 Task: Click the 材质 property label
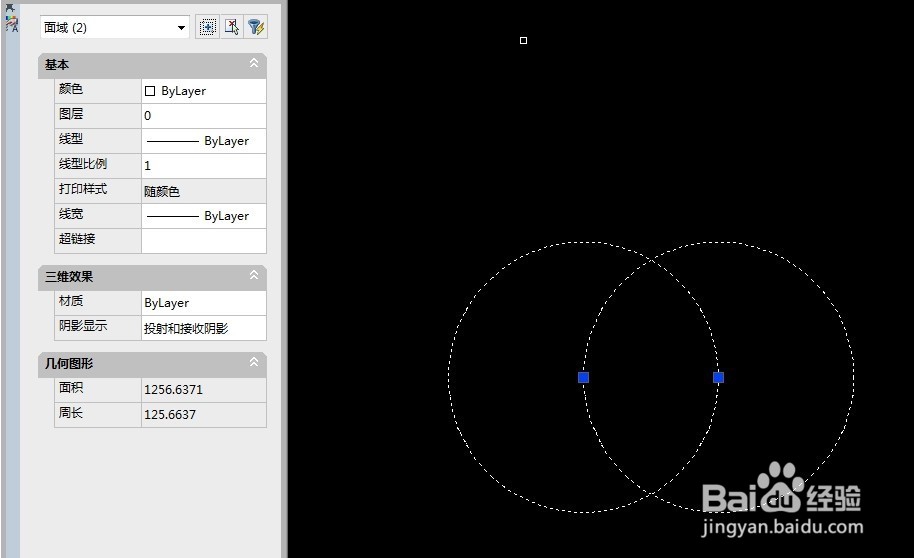(x=71, y=301)
